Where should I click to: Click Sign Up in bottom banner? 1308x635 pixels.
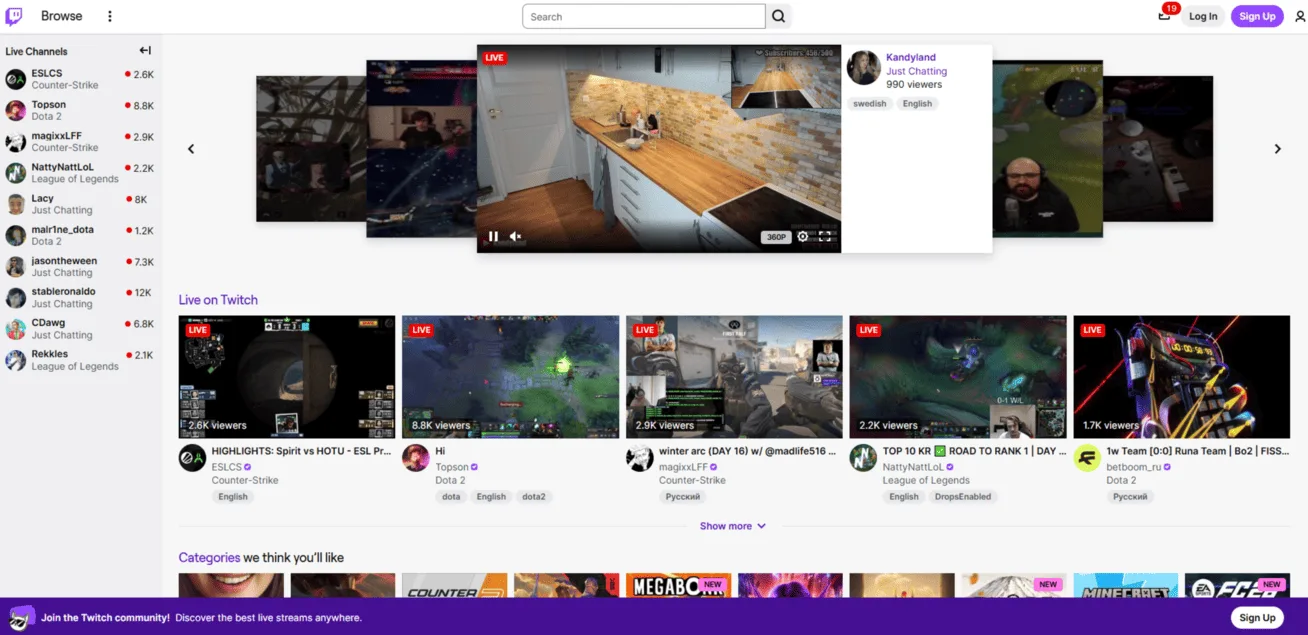[1257, 617]
